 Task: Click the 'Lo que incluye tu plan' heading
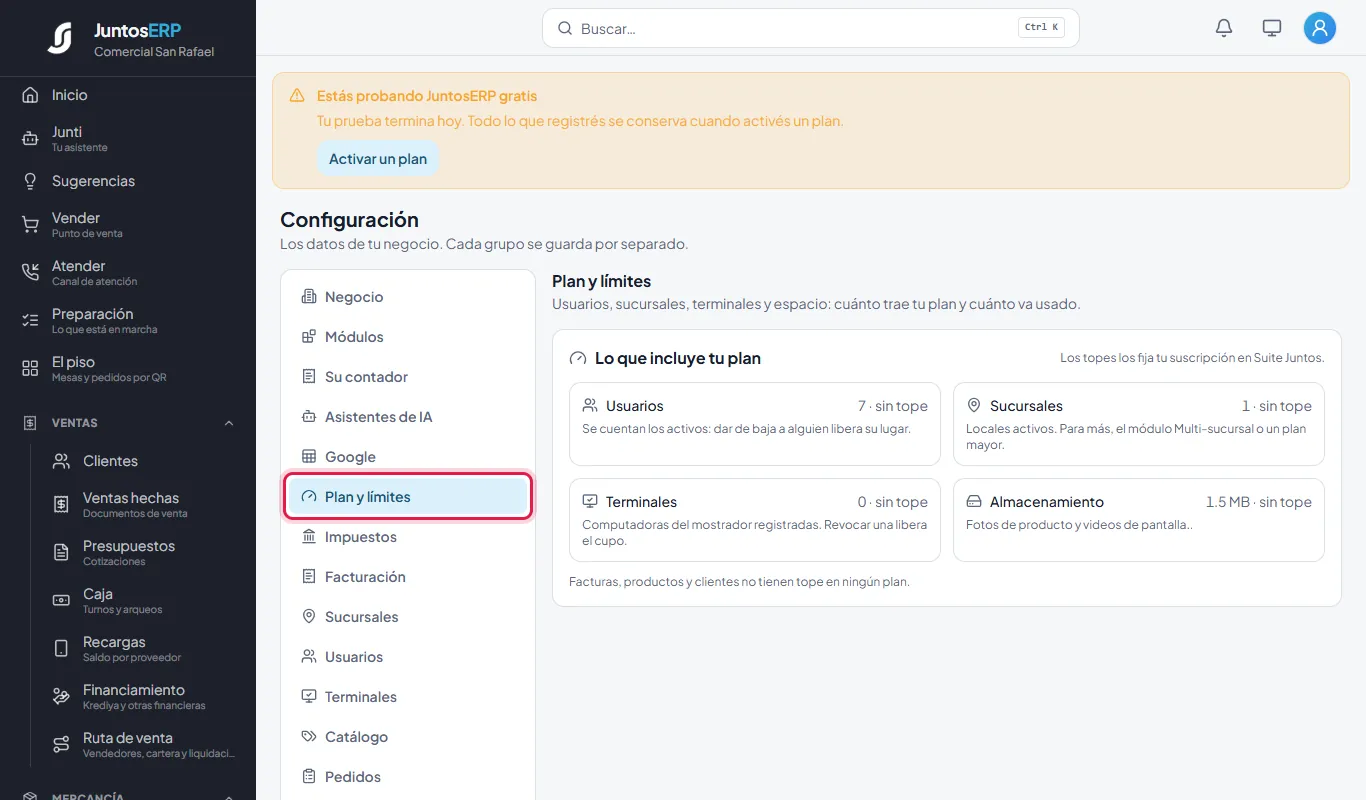[678, 358]
